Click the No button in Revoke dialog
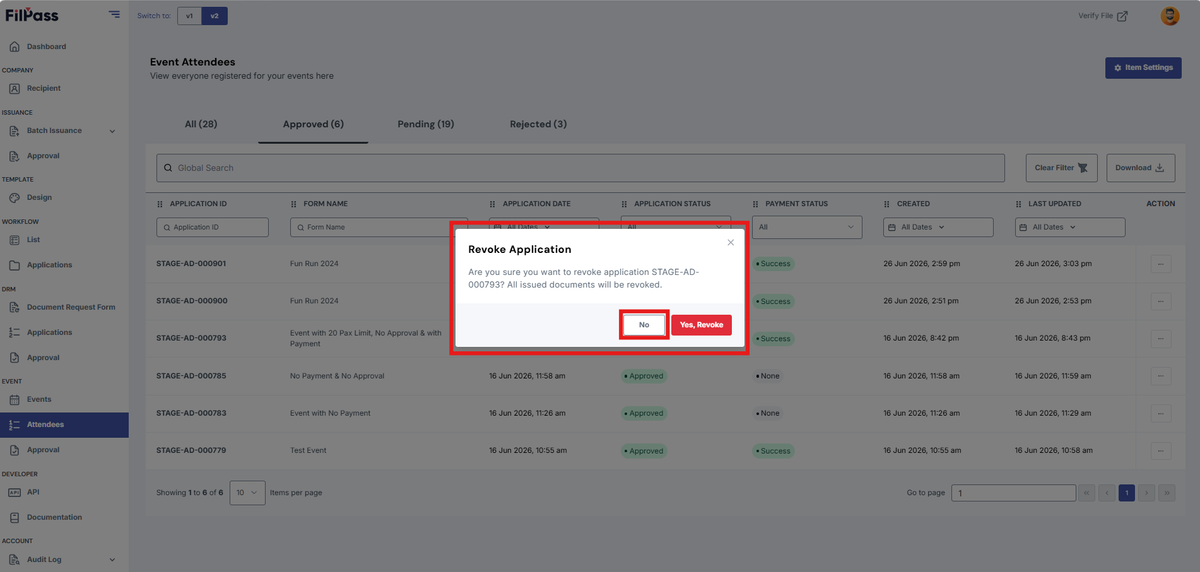1200x572 pixels. (x=644, y=325)
